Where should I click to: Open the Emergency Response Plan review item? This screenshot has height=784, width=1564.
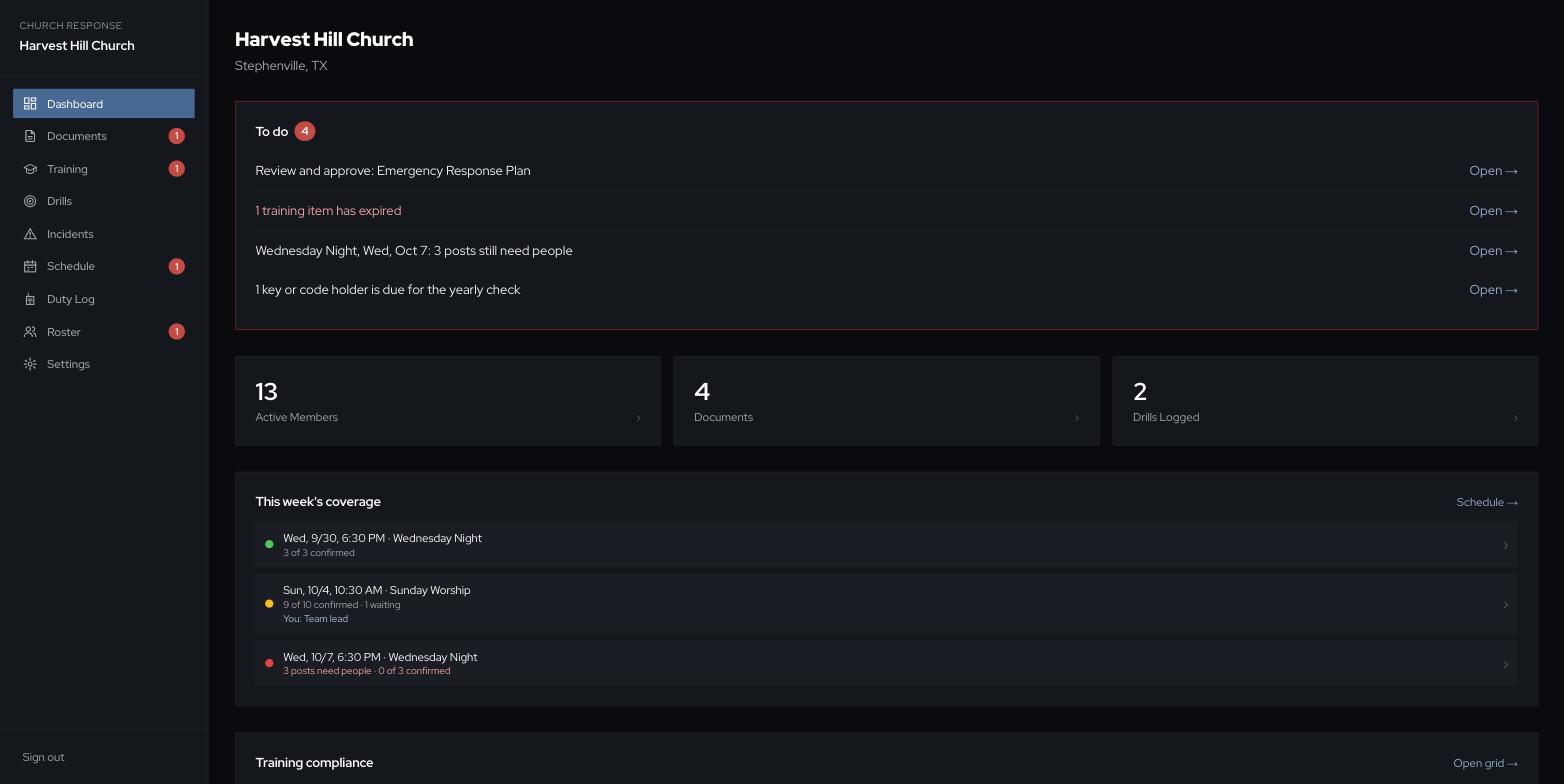1493,171
